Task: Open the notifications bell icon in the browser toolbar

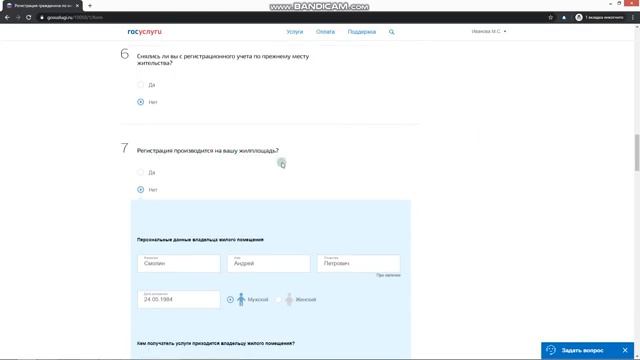Action: 564,18
